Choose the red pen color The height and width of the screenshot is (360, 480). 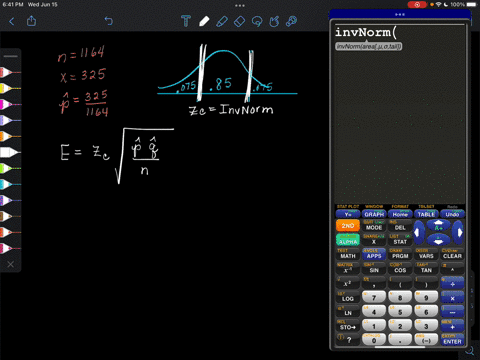[10, 72]
